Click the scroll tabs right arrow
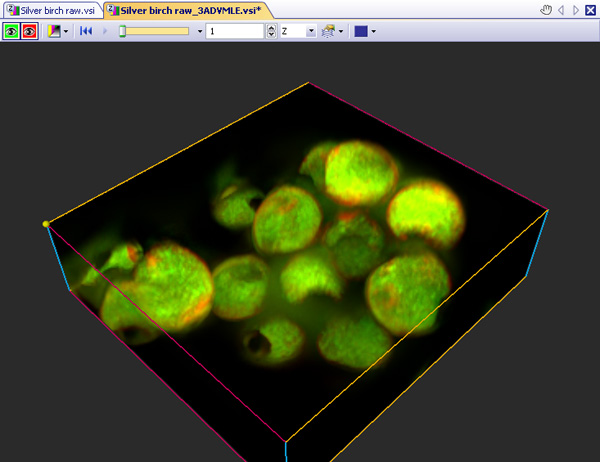Image resolution: width=600 pixels, height=462 pixels. [x=576, y=10]
